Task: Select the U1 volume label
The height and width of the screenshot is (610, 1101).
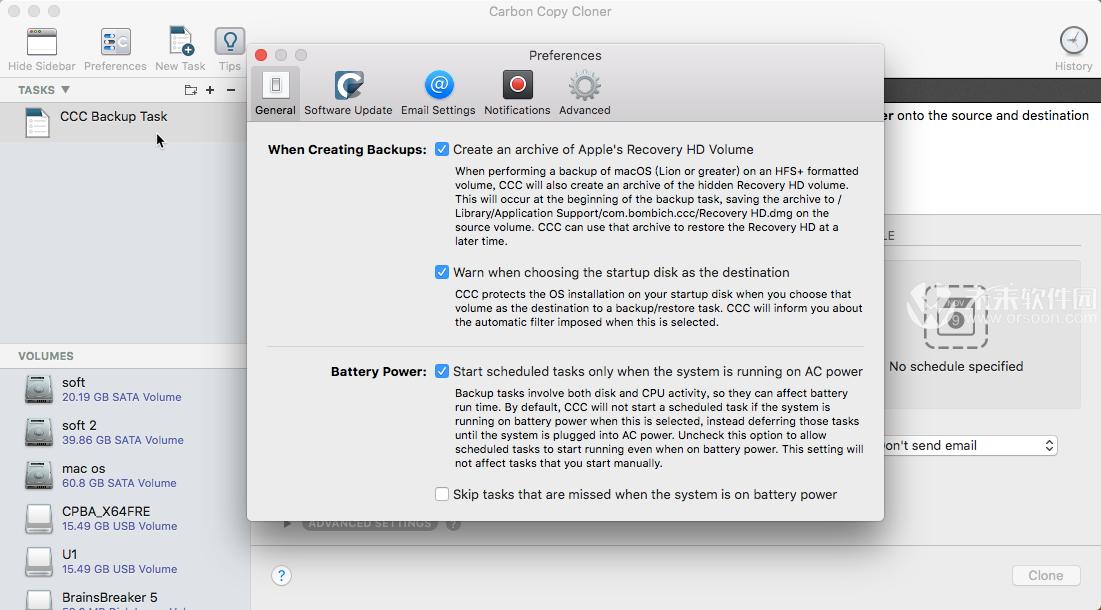Action: (x=70, y=555)
